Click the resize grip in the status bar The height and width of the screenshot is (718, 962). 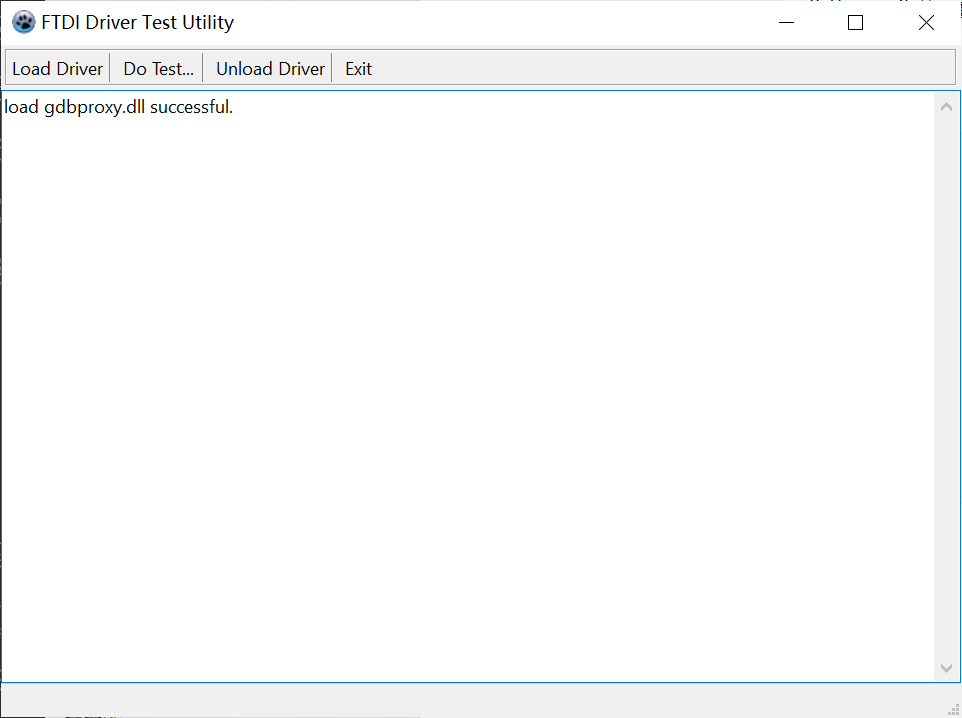point(953,709)
